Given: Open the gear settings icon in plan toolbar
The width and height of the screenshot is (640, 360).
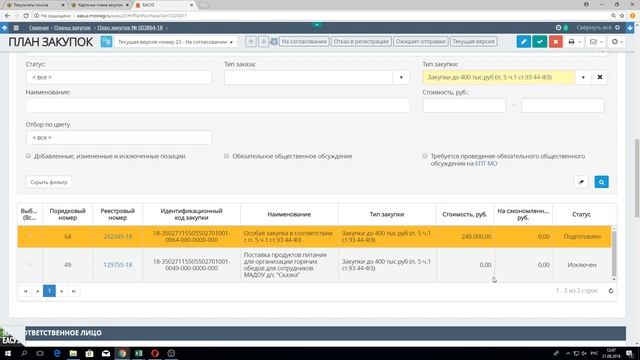Looking at the screenshot, I should (x=617, y=42).
